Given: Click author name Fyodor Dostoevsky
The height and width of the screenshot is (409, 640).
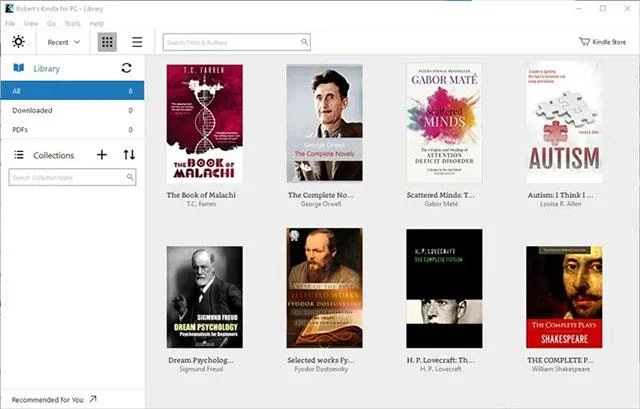Looking at the screenshot, I should pos(321,369).
